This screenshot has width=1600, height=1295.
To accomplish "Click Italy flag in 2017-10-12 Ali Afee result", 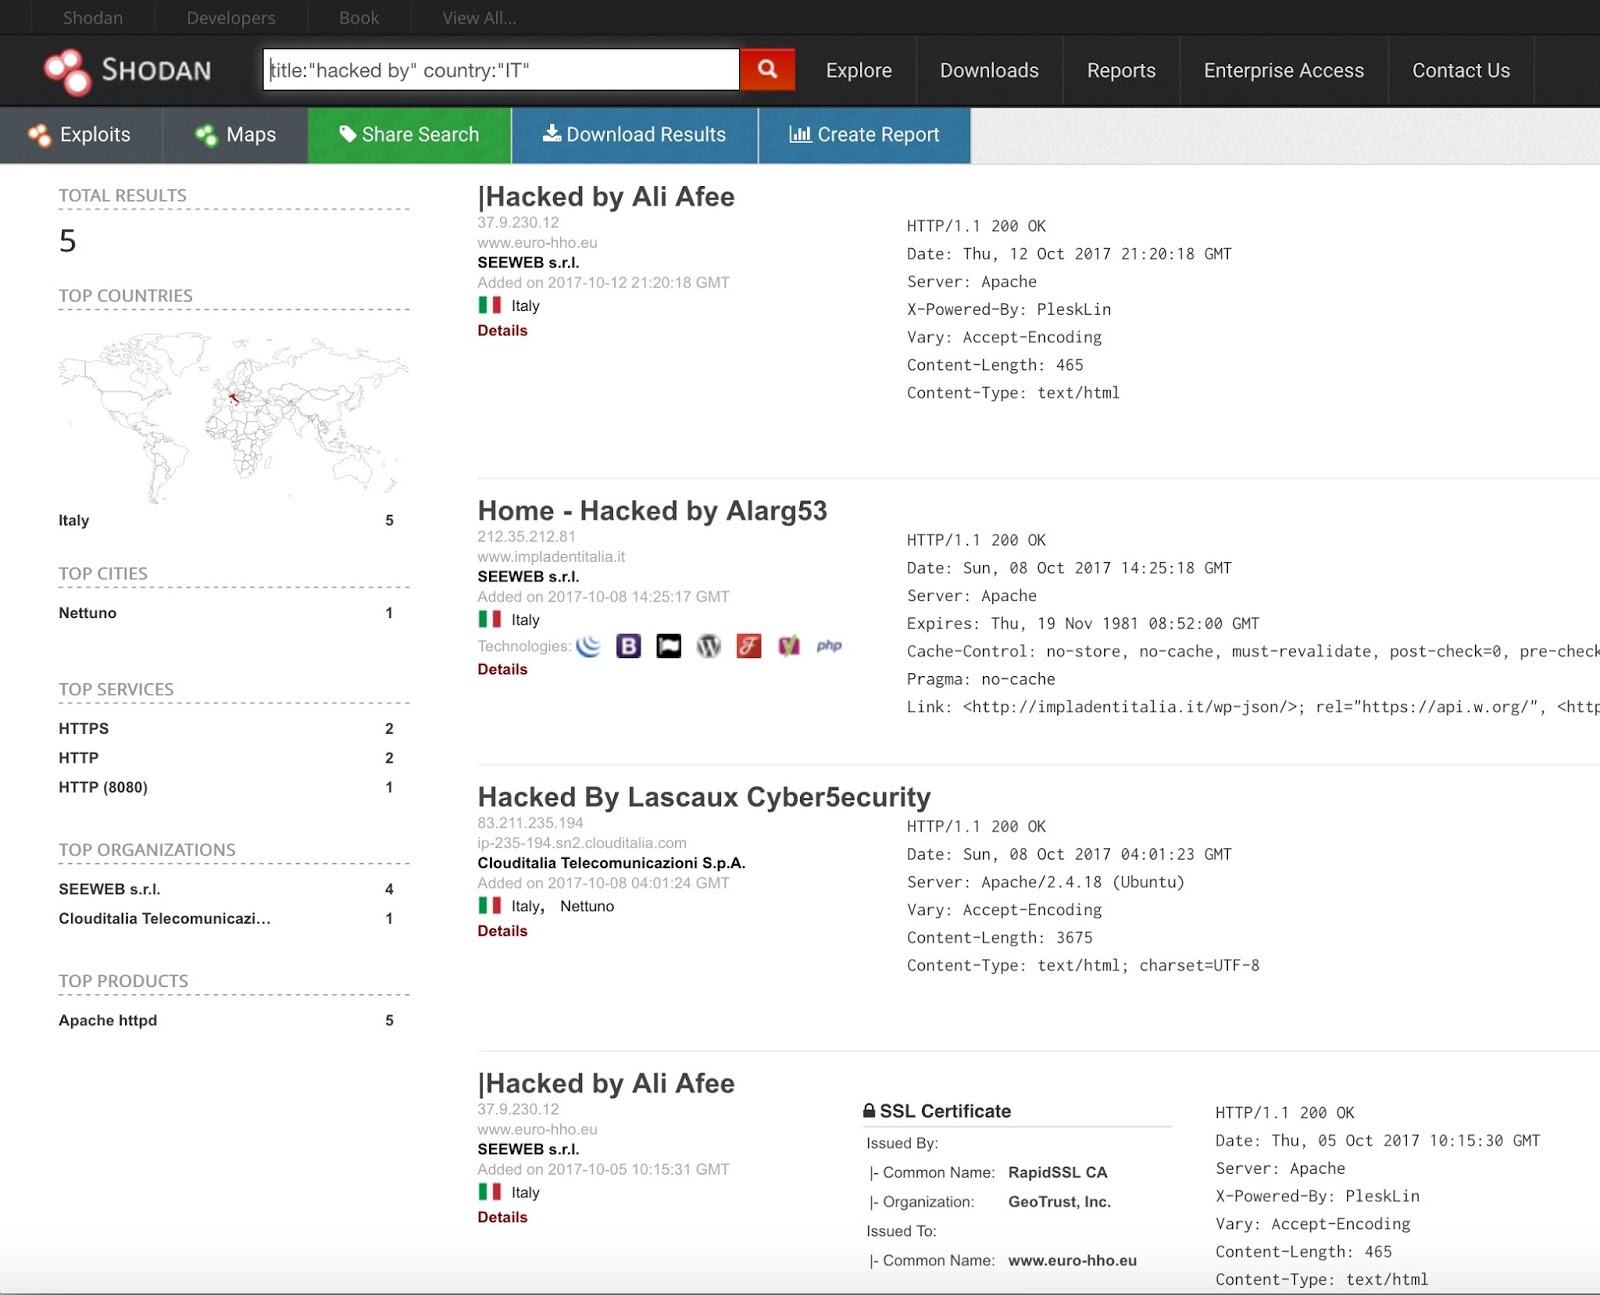I will pos(490,305).
